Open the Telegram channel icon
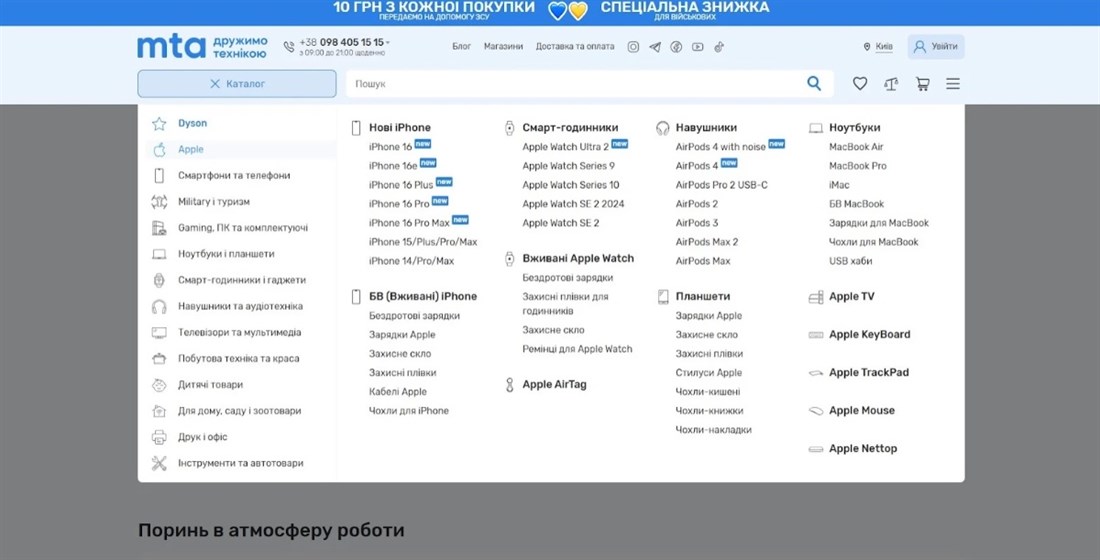The width and height of the screenshot is (1100, 560). point(655,47)
